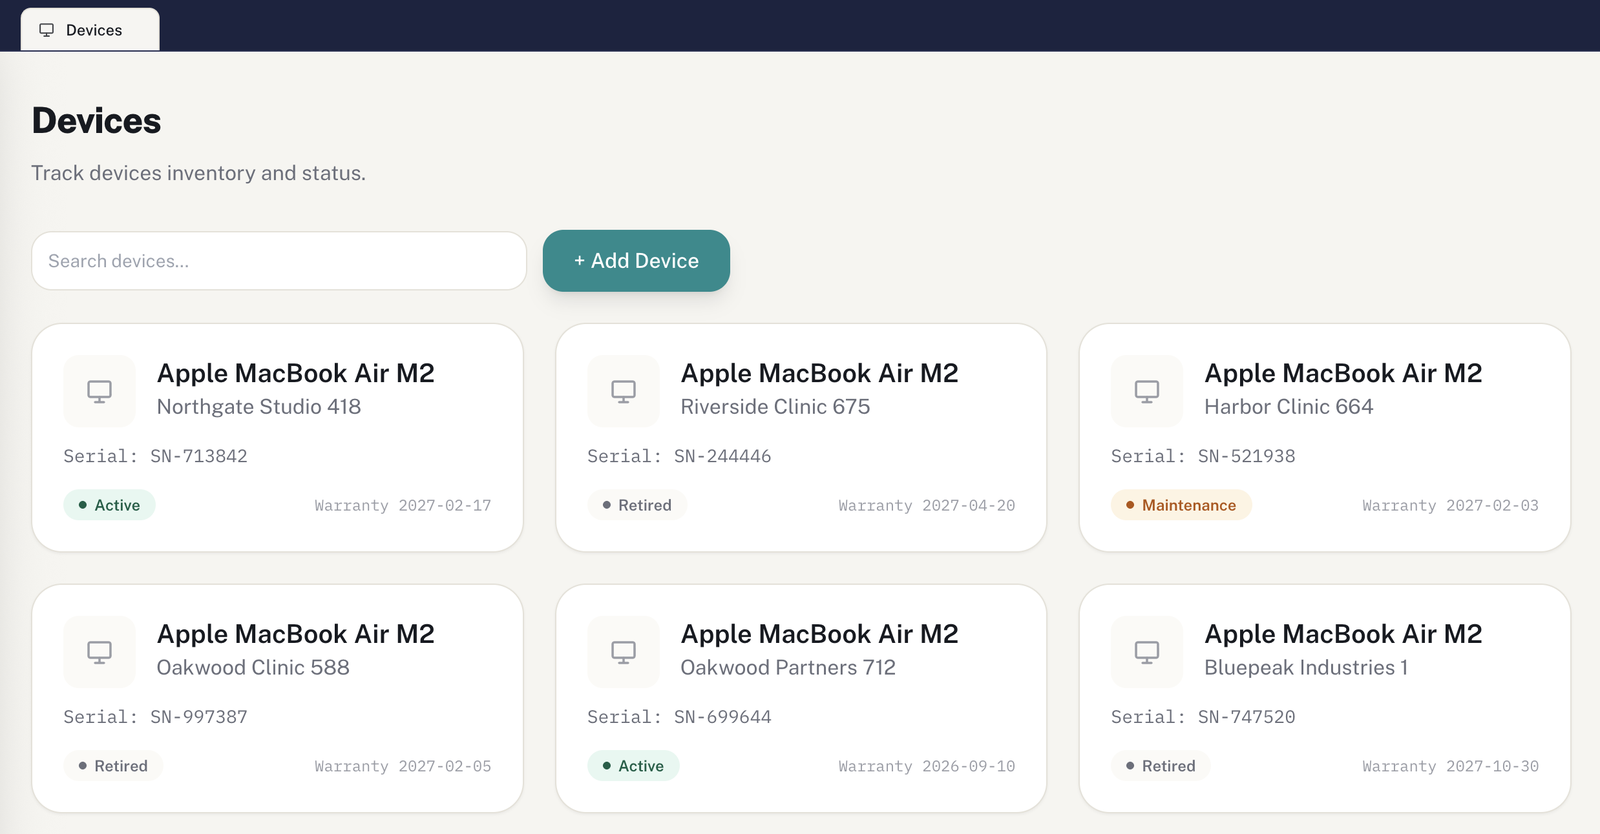Select the Active badge on Oakwood Partners card
This screenshot has height=834, width=1600.
pos(634,766)
